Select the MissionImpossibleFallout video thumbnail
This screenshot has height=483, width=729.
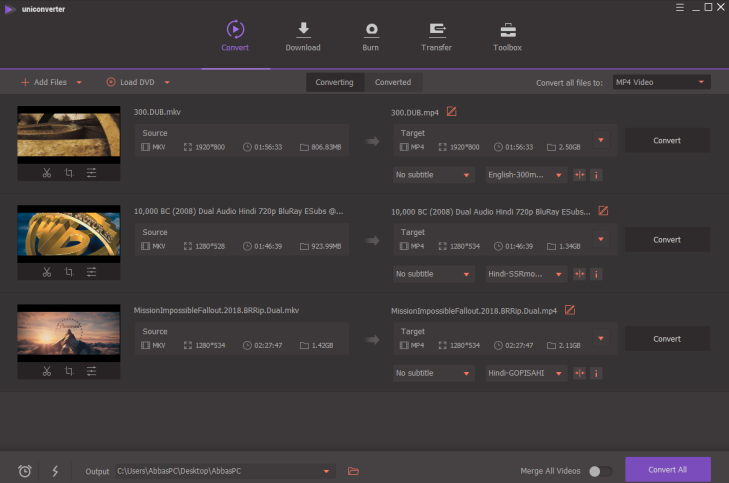[69, 333]
